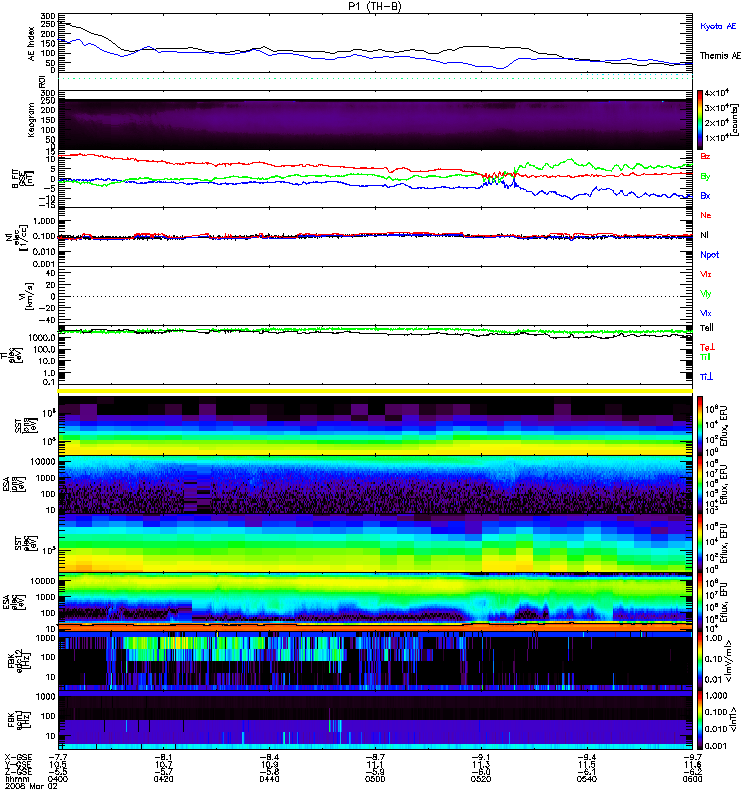Click the ESA elec [eV] axis label
The width and height of the screenshot is (750, 800).
point(14,603)
